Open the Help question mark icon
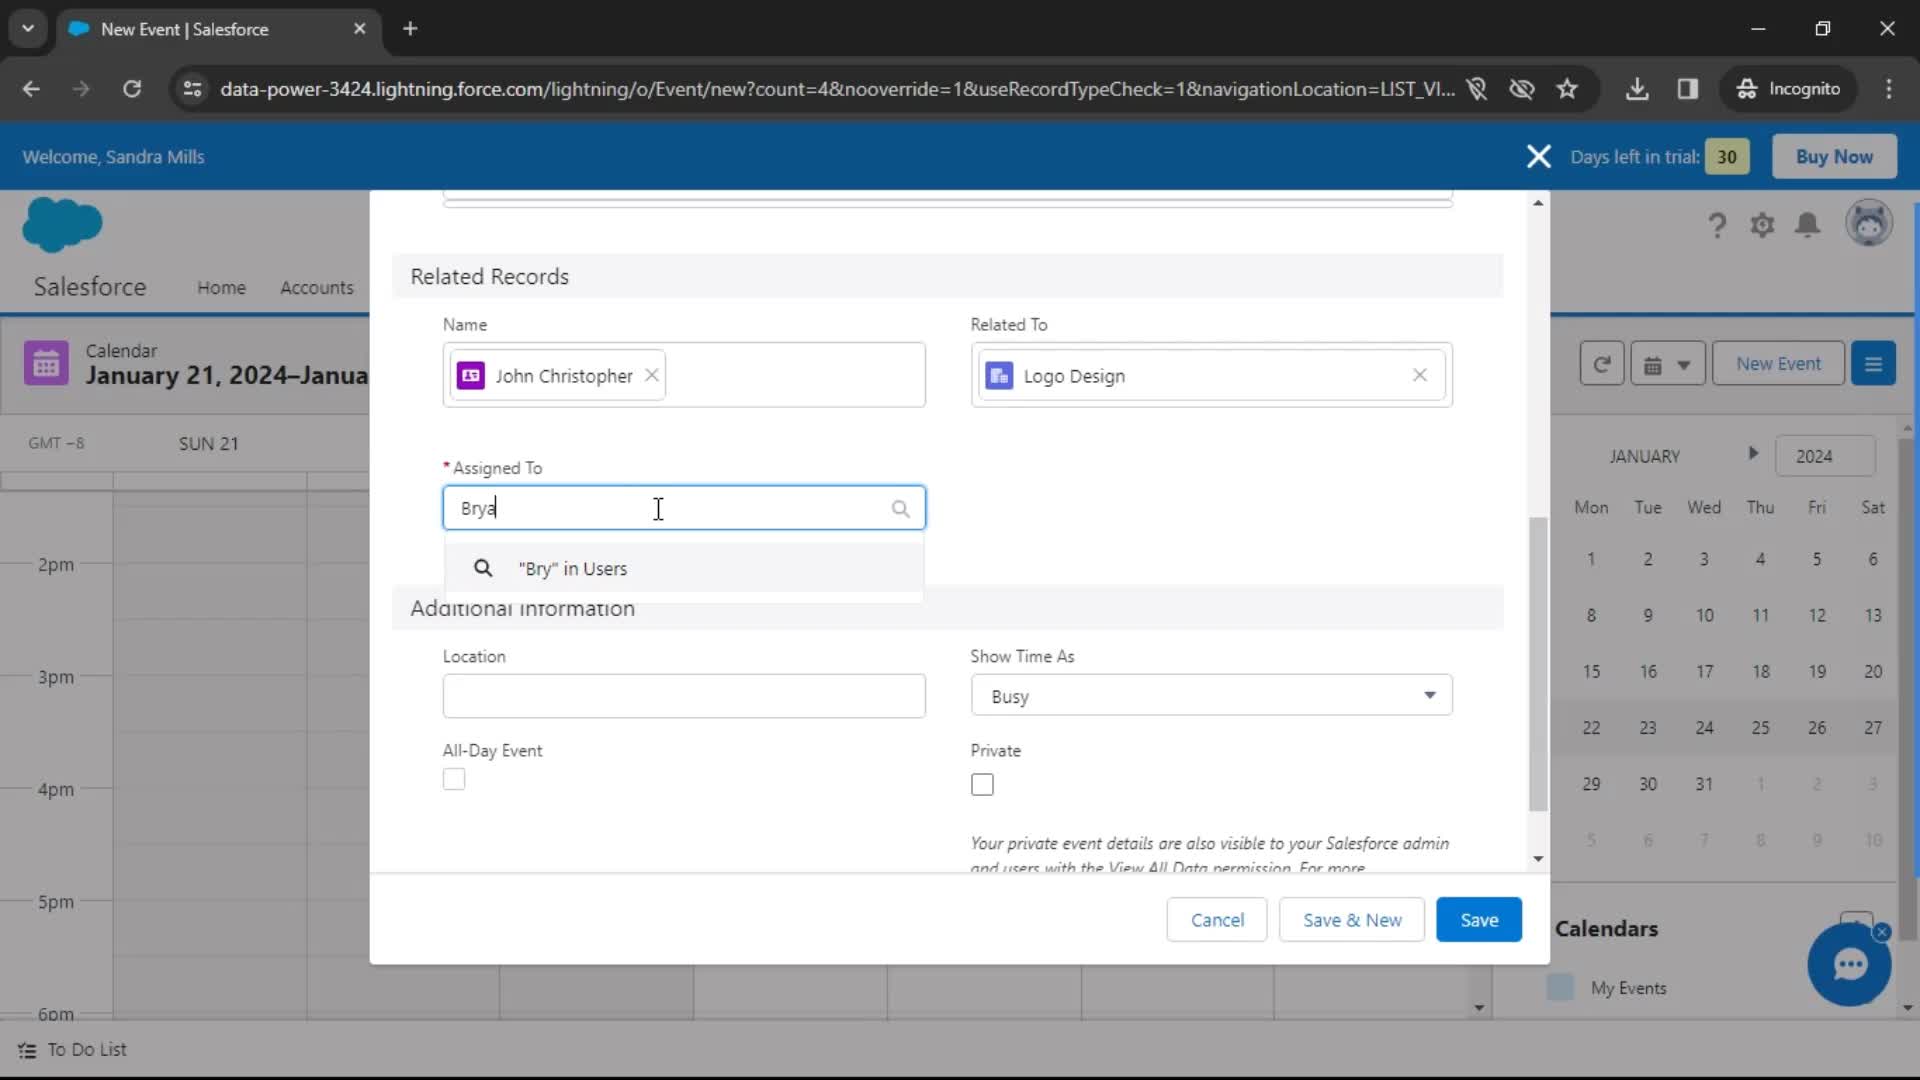The width and height of the screenshot is (1920, 1080). tap(1717, 225)
